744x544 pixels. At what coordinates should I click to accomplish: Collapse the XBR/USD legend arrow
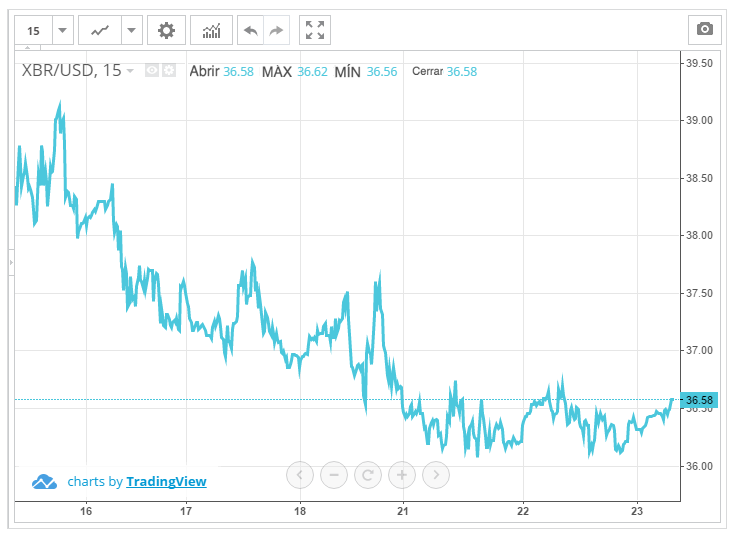coord(131,71)
